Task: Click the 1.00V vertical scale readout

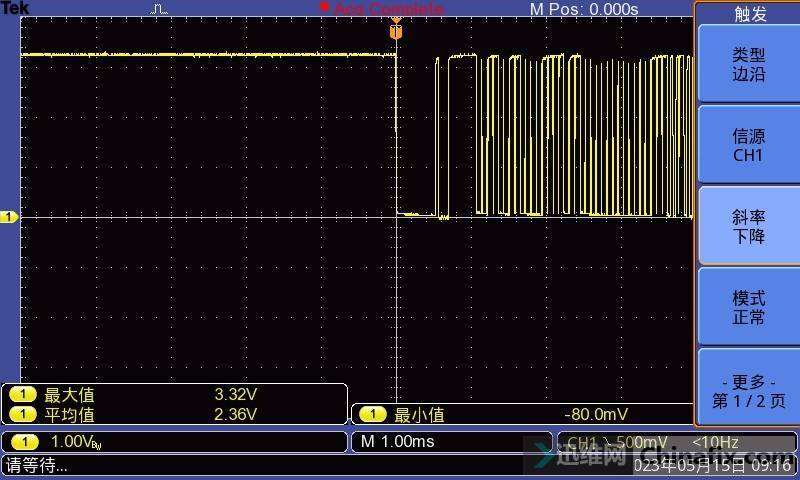Action: click(x=76, y=442)
